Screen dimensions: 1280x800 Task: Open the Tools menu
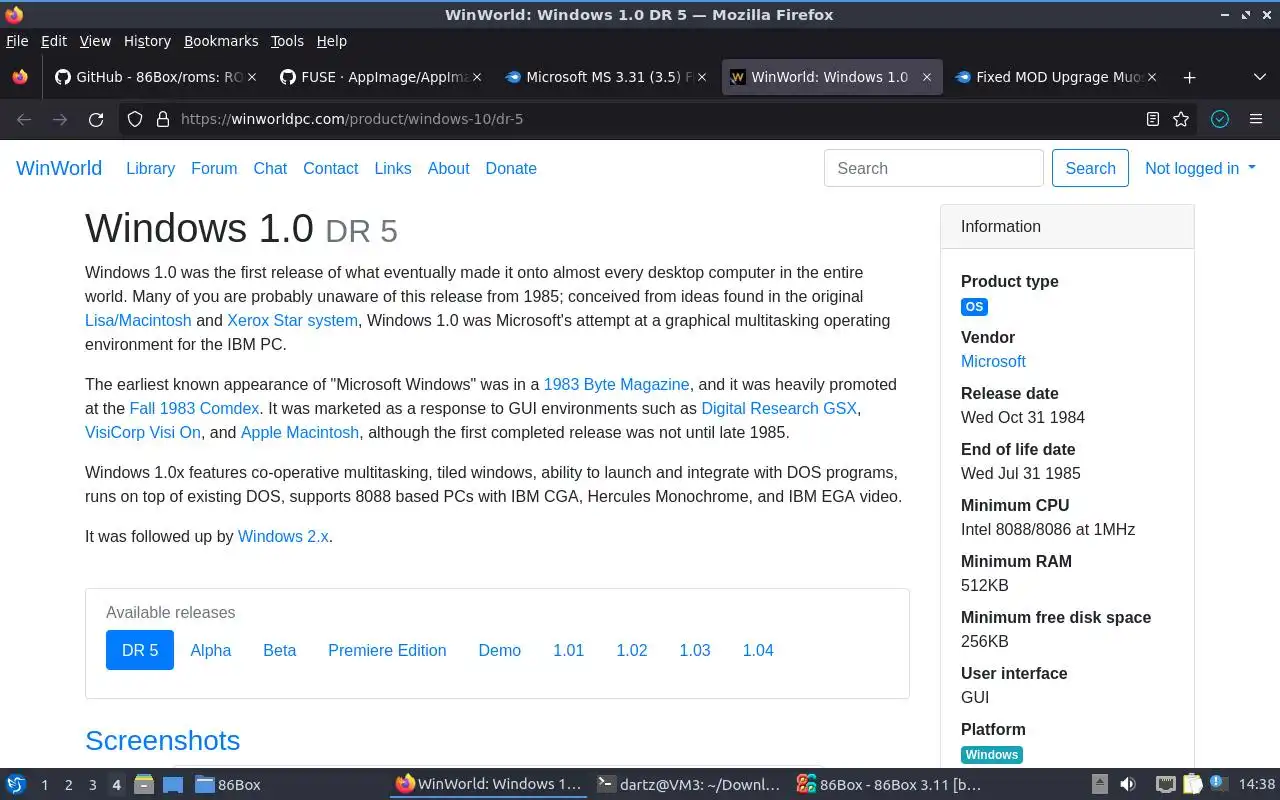287,41
